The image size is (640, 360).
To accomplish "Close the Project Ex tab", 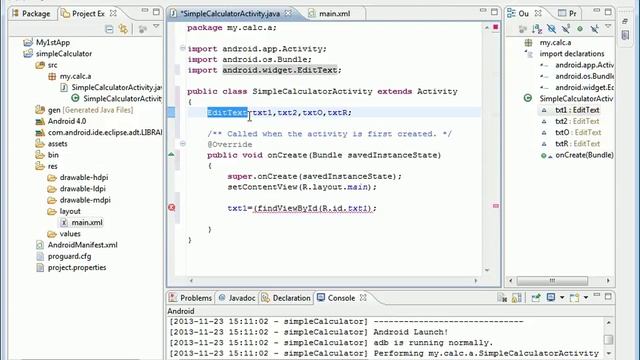I will [x=113, y=13].
